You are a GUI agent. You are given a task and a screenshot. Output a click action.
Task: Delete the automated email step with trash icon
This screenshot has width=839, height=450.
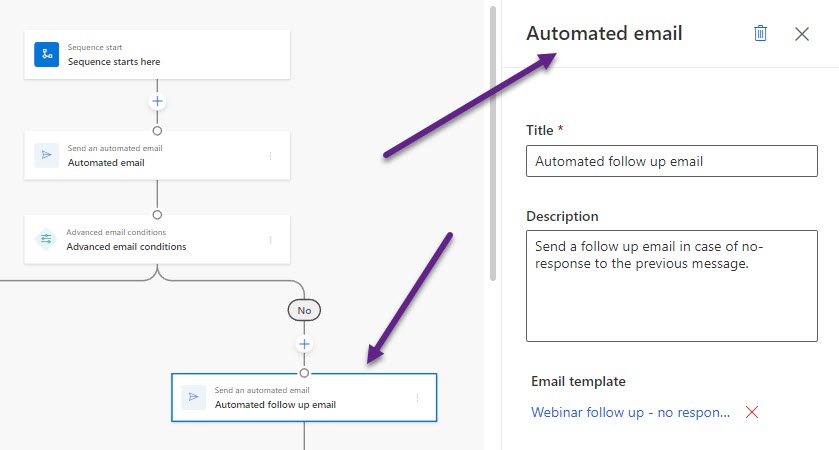tap(760, 33)
